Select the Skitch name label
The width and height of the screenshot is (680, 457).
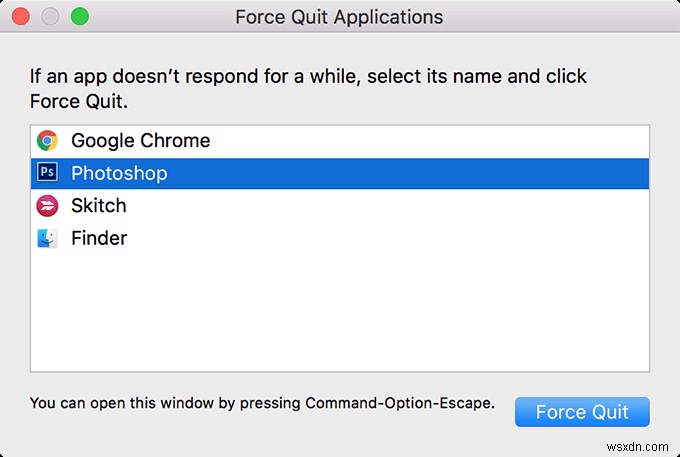[x=99, y=206]
